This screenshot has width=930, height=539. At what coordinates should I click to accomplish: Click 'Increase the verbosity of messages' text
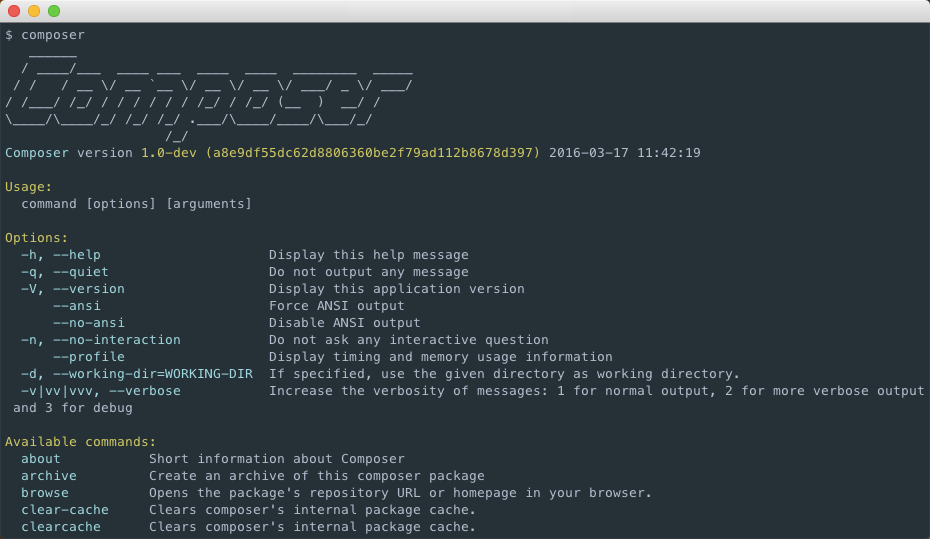pyautogui.click(x=597, y=391)
